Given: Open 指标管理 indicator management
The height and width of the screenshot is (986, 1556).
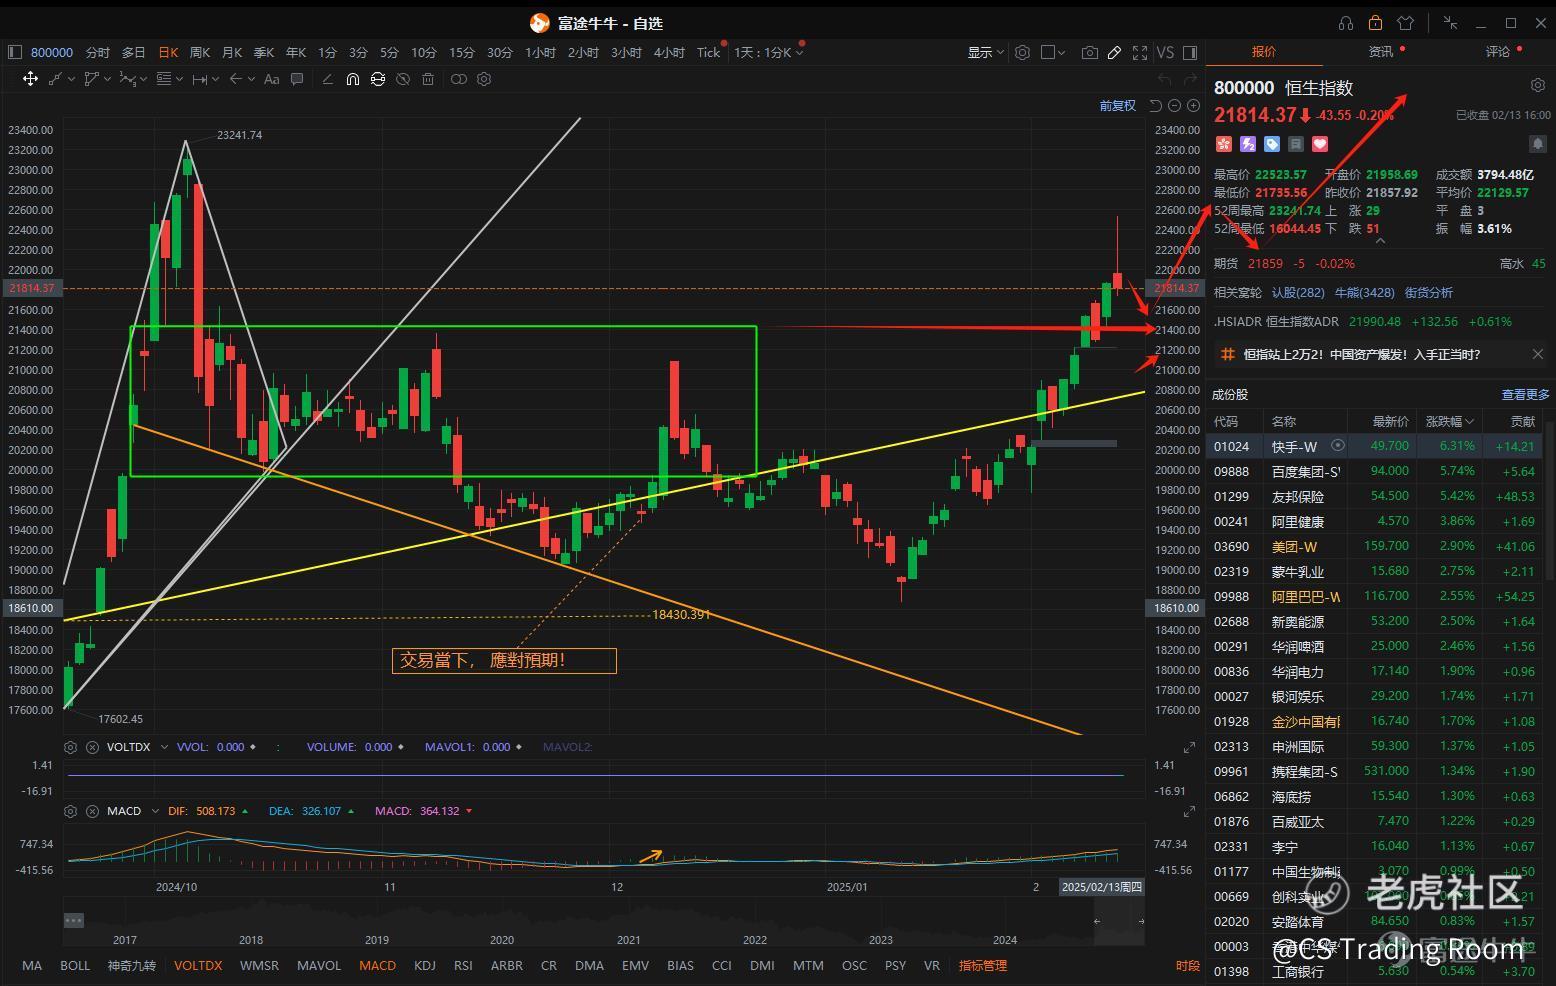Looking at the screenshot, I should pos(983,966).
